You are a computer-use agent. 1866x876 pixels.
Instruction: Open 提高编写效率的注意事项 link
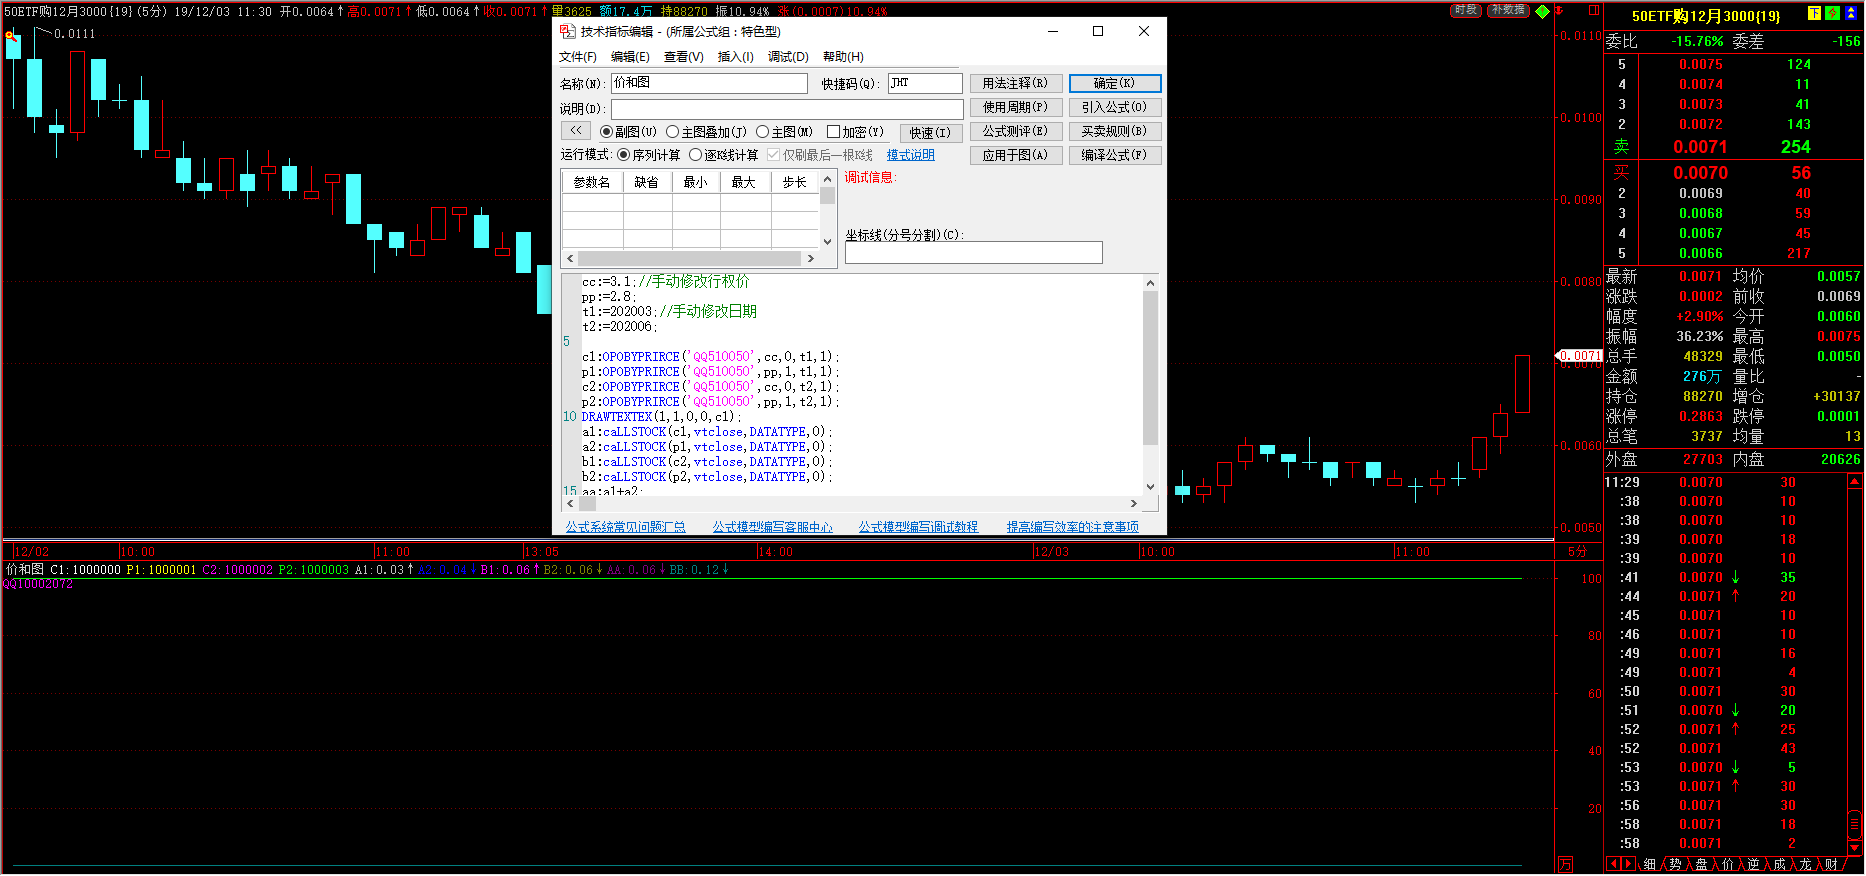point(1073,527)
